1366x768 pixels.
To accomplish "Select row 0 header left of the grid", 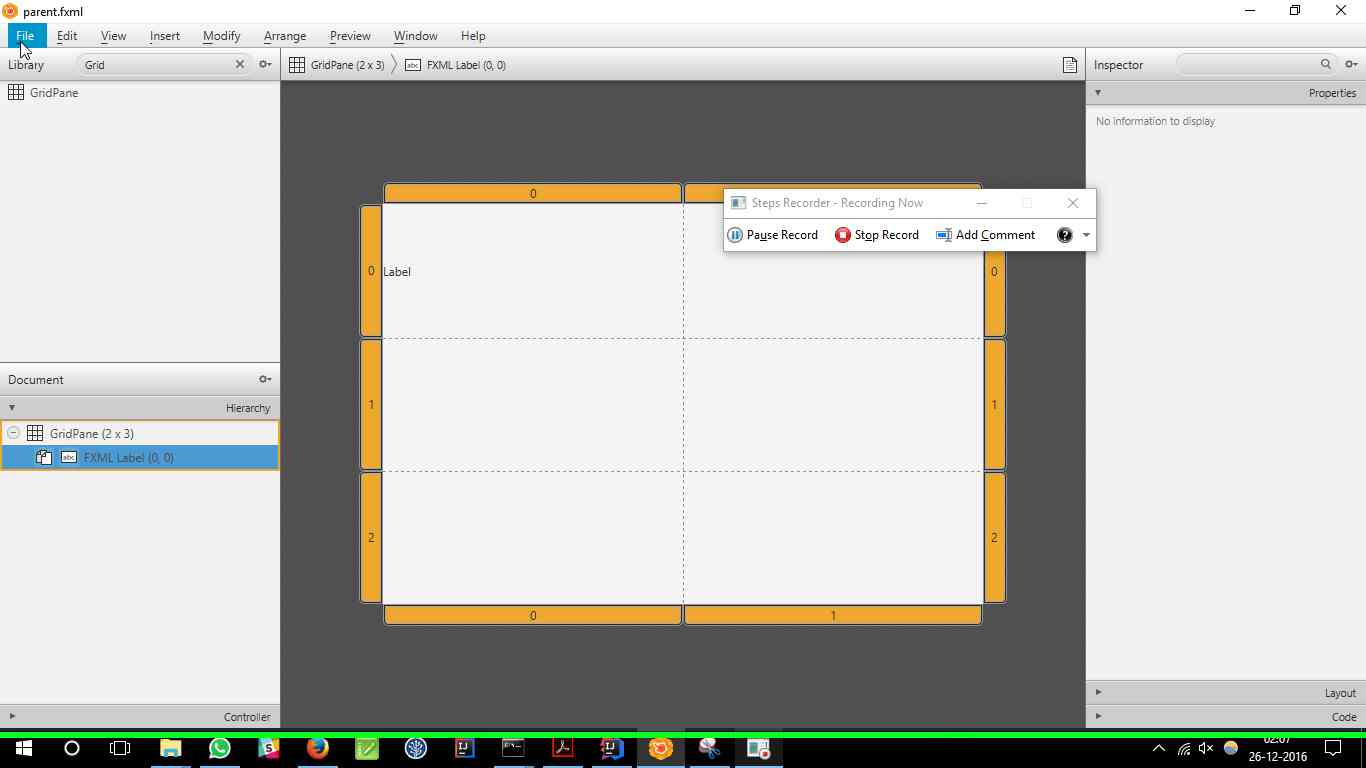I will pyautogui.click(x=371, y=271).
